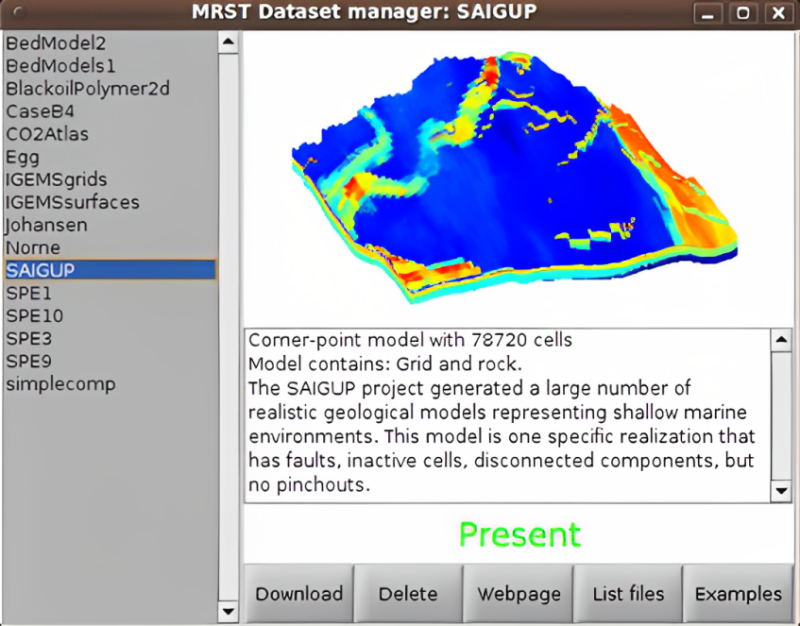Click the window menu icon in title bar
Image resolution: width=800 pixels, height=626 pixels.
tap(19, 12)
